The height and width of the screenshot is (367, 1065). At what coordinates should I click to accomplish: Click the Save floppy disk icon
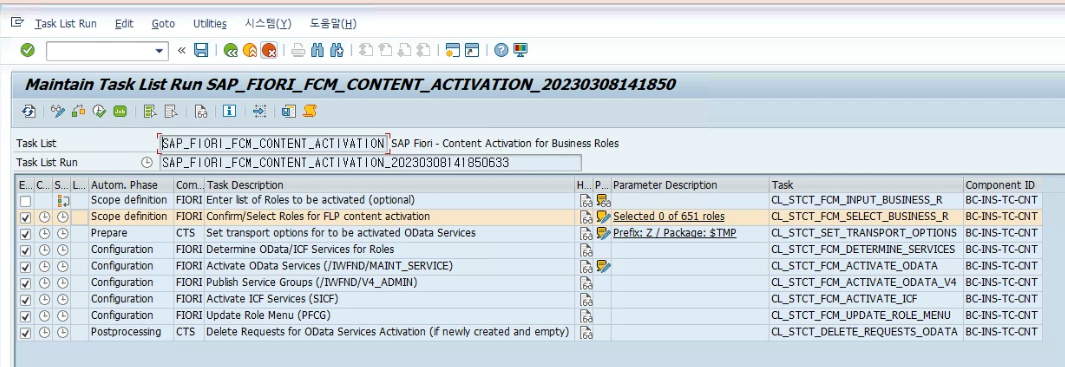201,50
